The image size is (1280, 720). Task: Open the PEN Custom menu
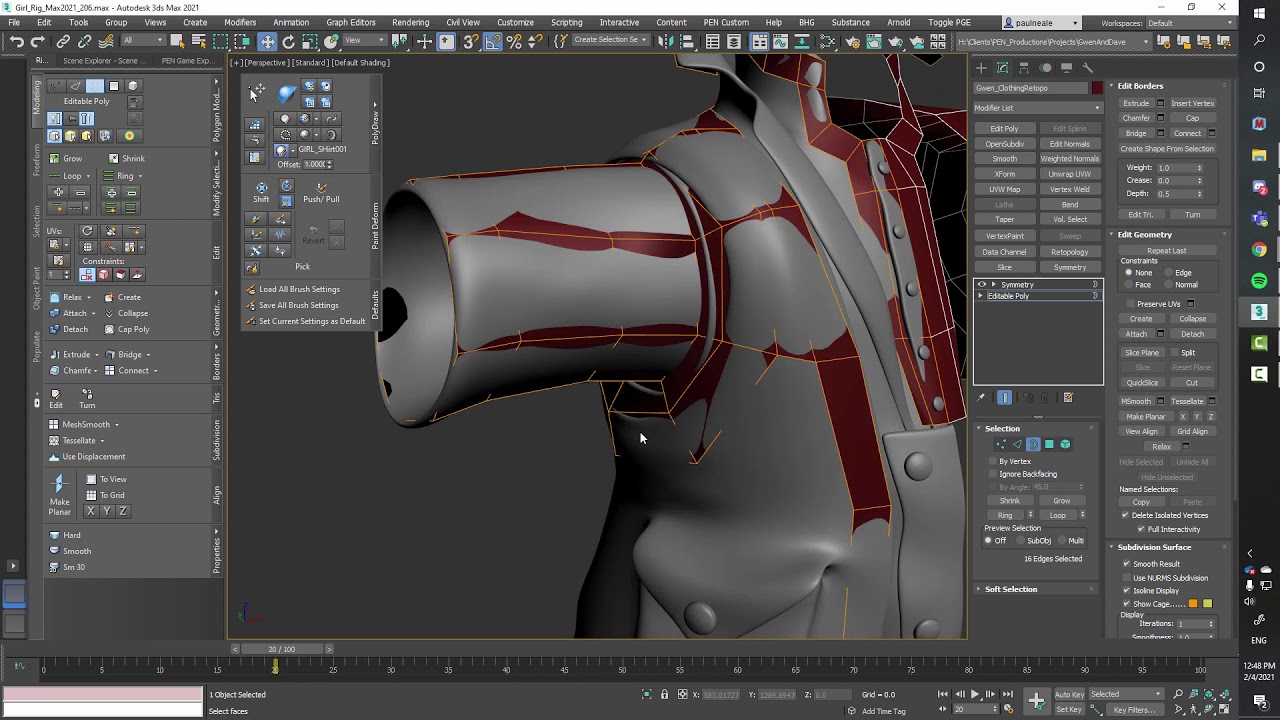[726, 22]
